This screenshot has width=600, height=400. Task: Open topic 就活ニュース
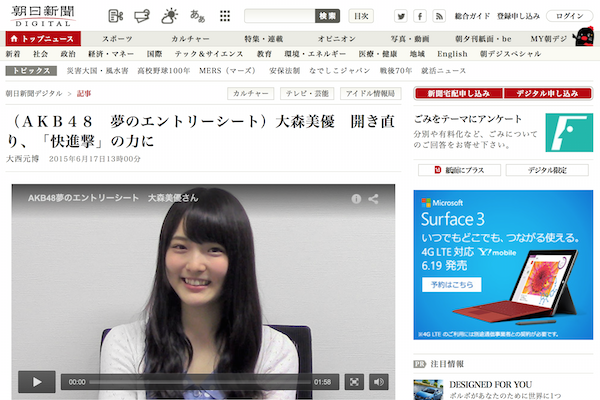coord(443,71)
